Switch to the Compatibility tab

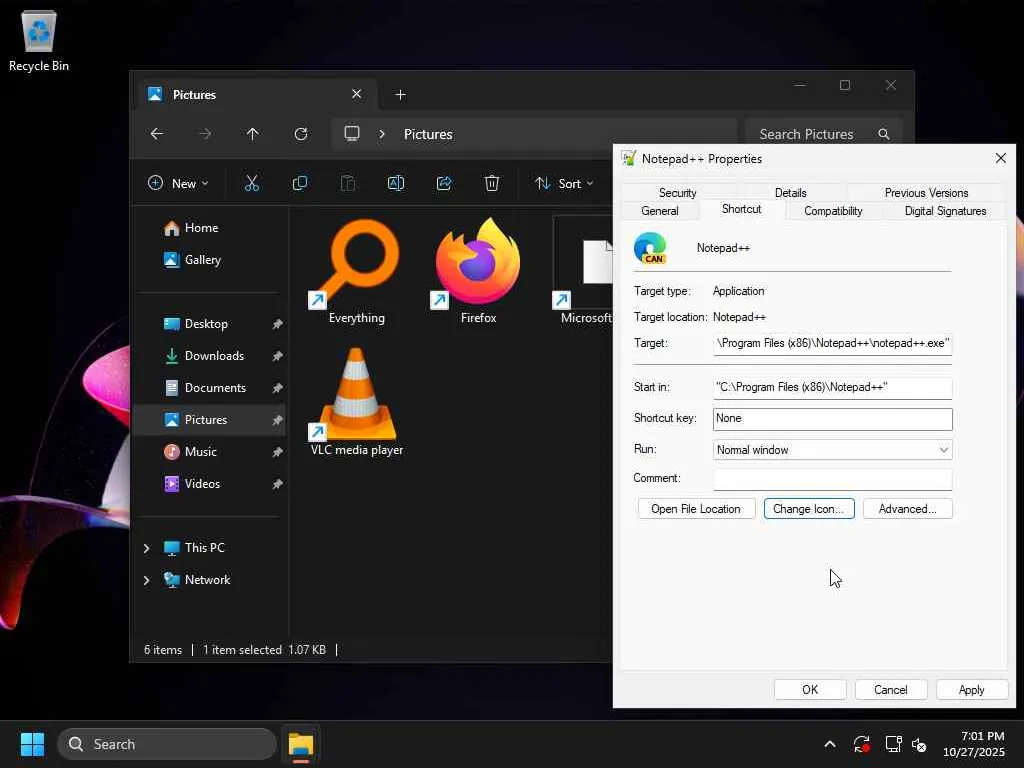coord(833,211)
